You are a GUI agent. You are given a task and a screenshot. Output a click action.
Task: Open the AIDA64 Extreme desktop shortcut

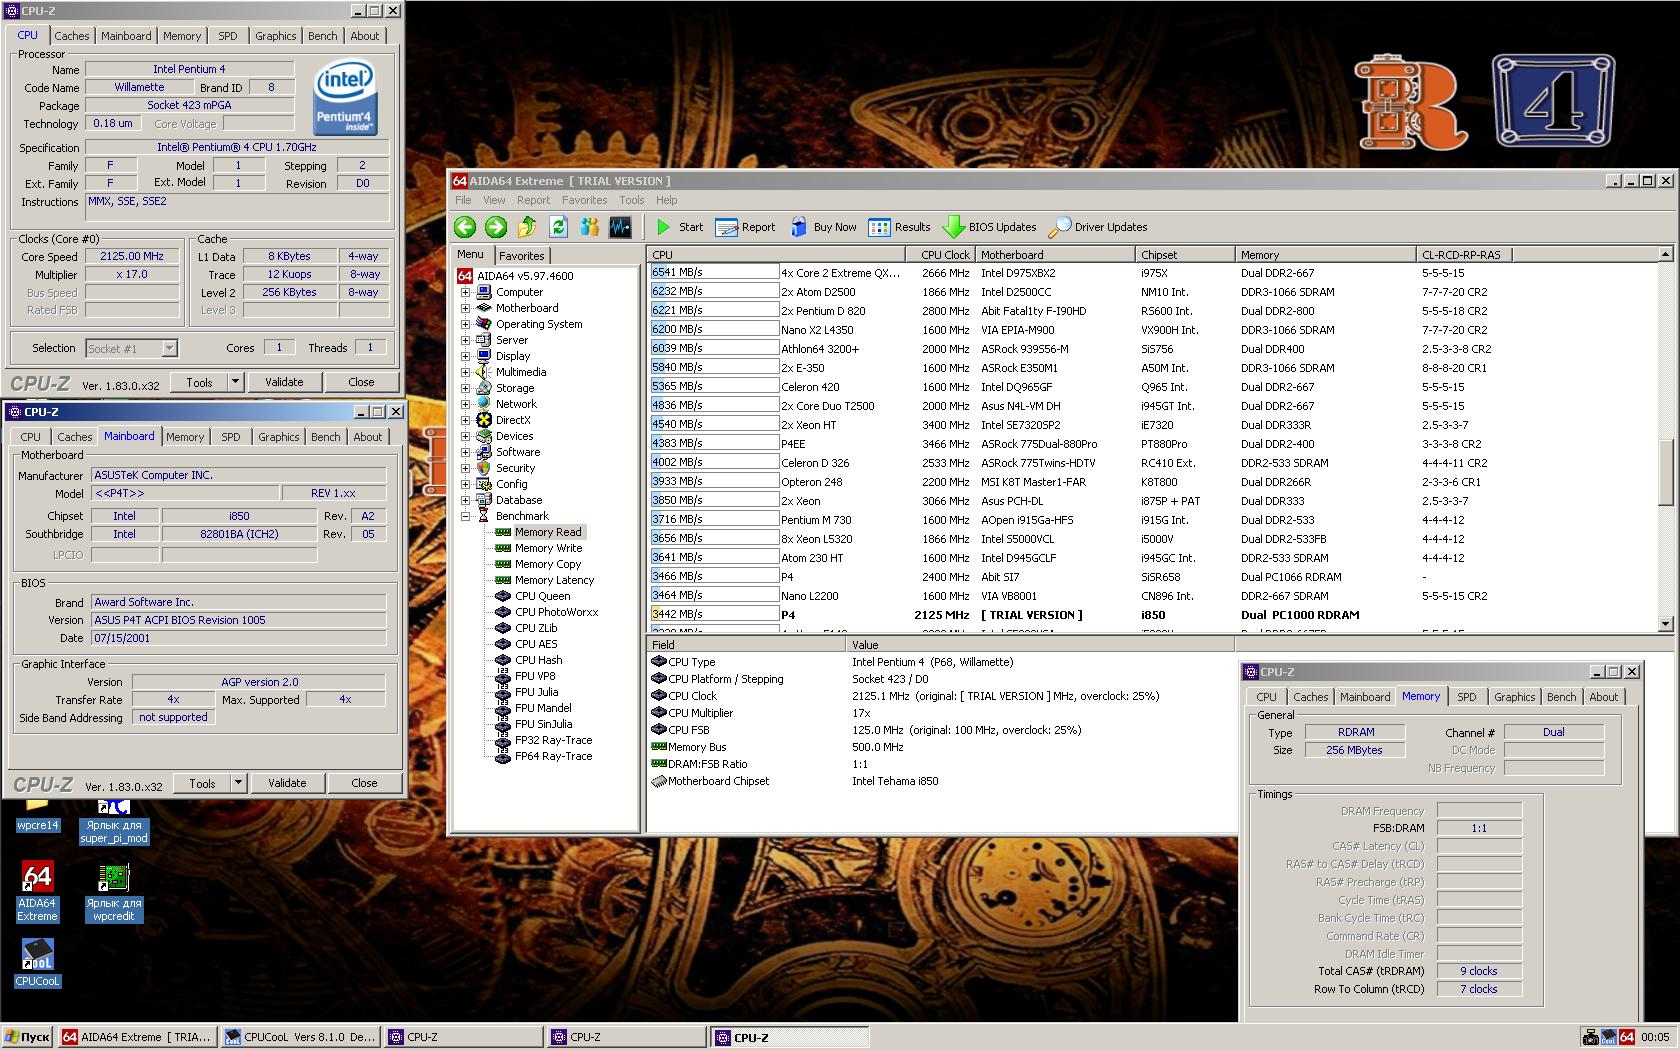point(37,891)
